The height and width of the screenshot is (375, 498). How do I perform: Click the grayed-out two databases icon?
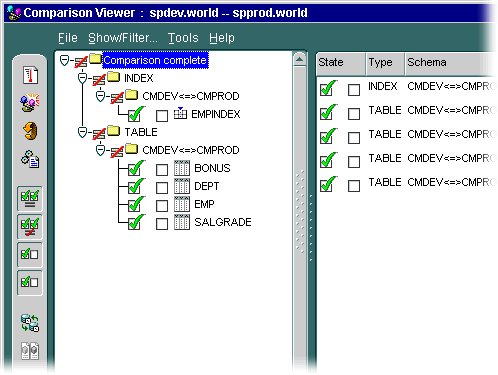click(x=30, y=351)
